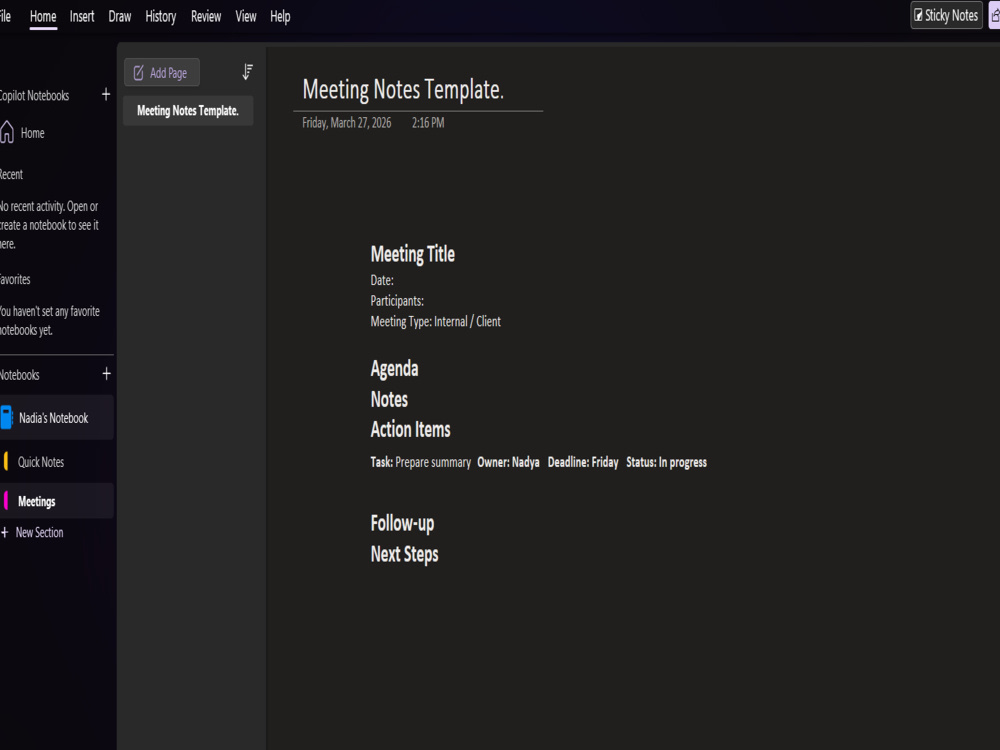Open the Insert ribbon tab
The height and width of the screenshot is (750, 1000).
(82, 17)
